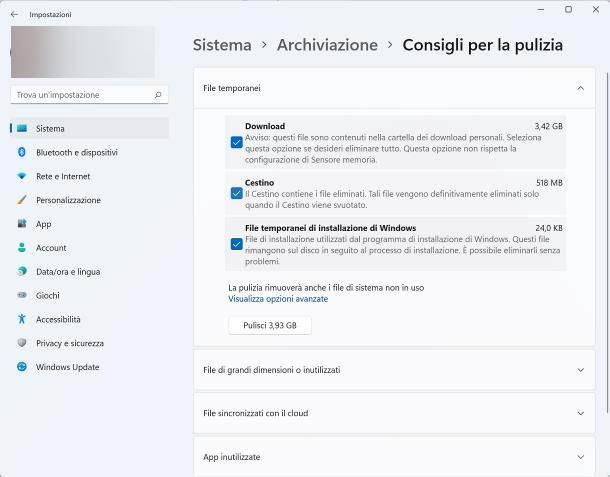Click the Giochi controller icon
Screen dimensions: 610x477
(x=22, y=295)
